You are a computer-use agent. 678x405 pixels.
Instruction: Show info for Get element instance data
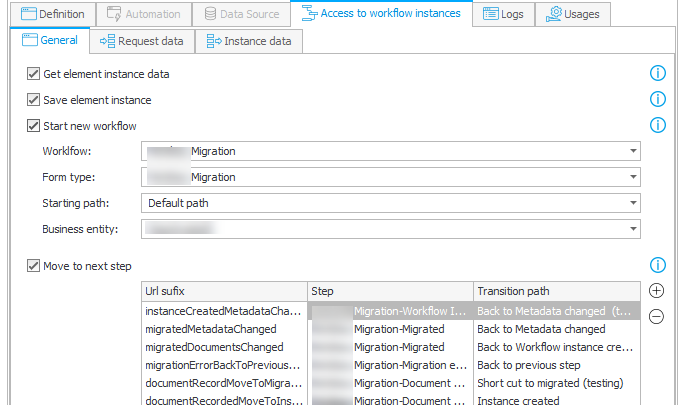point(658,73)
